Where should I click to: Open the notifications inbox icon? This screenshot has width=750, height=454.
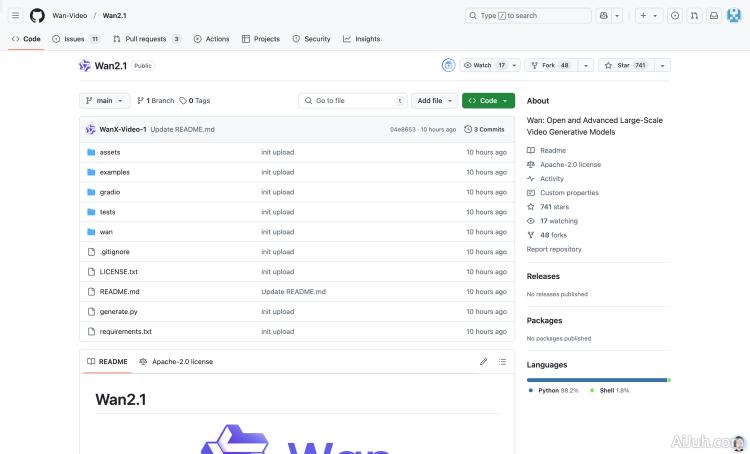click(713, 16)
